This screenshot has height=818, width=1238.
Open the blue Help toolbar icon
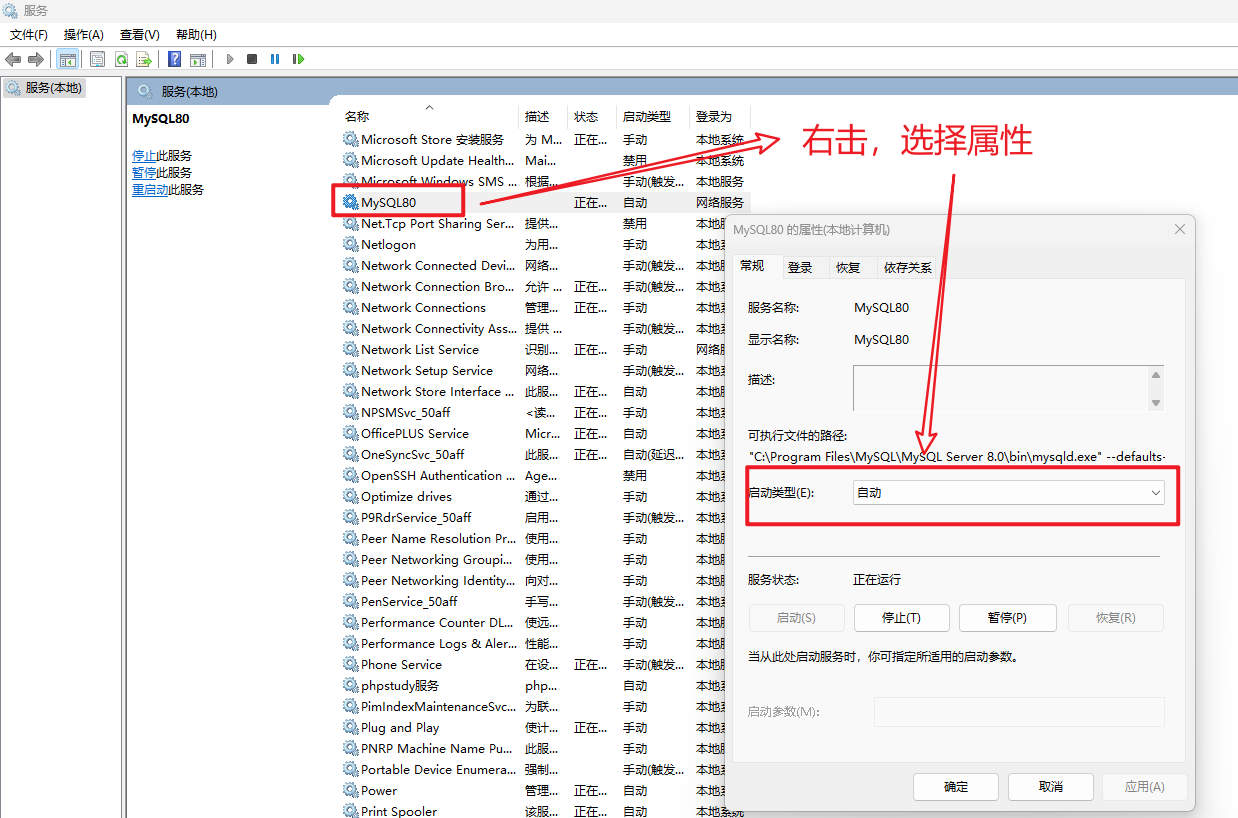pyautogui.click(x=174, y=59)
